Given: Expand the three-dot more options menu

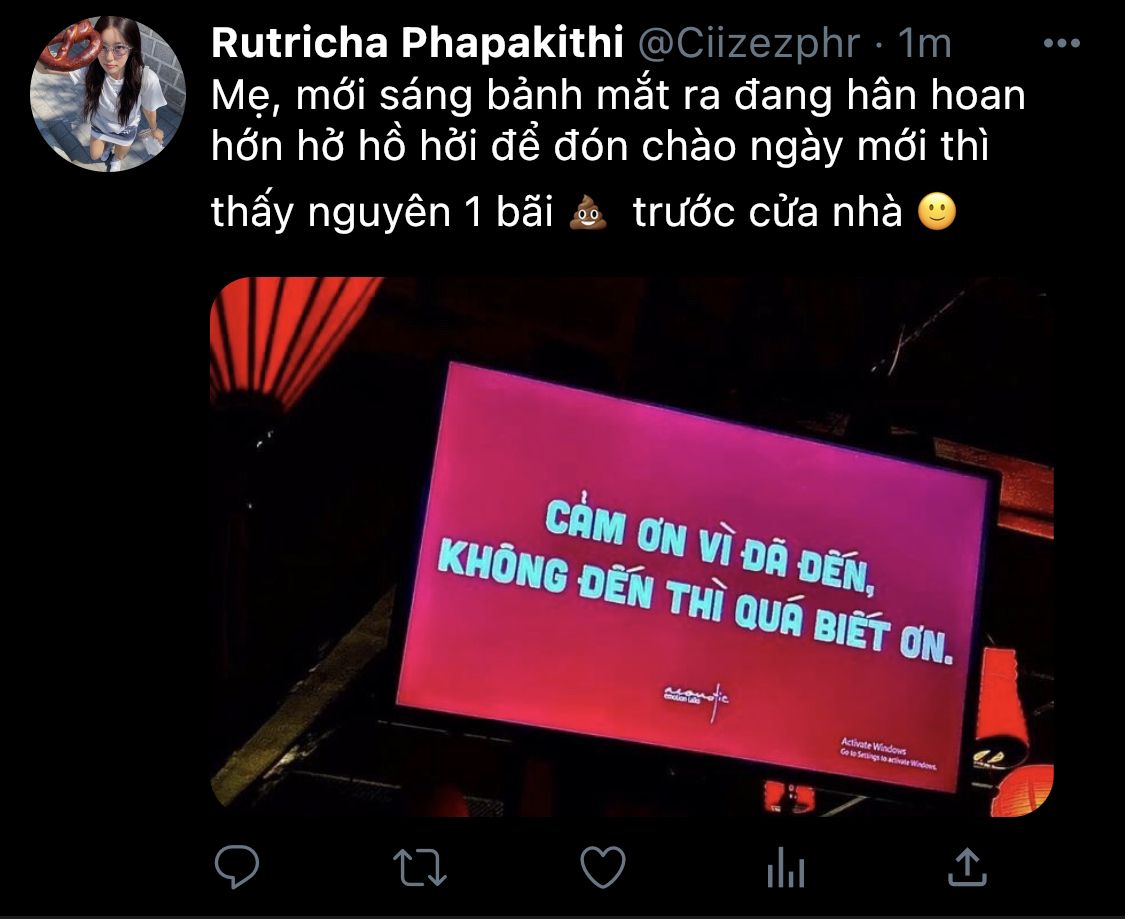Looking at the screenshot, I should point(1062,43).
